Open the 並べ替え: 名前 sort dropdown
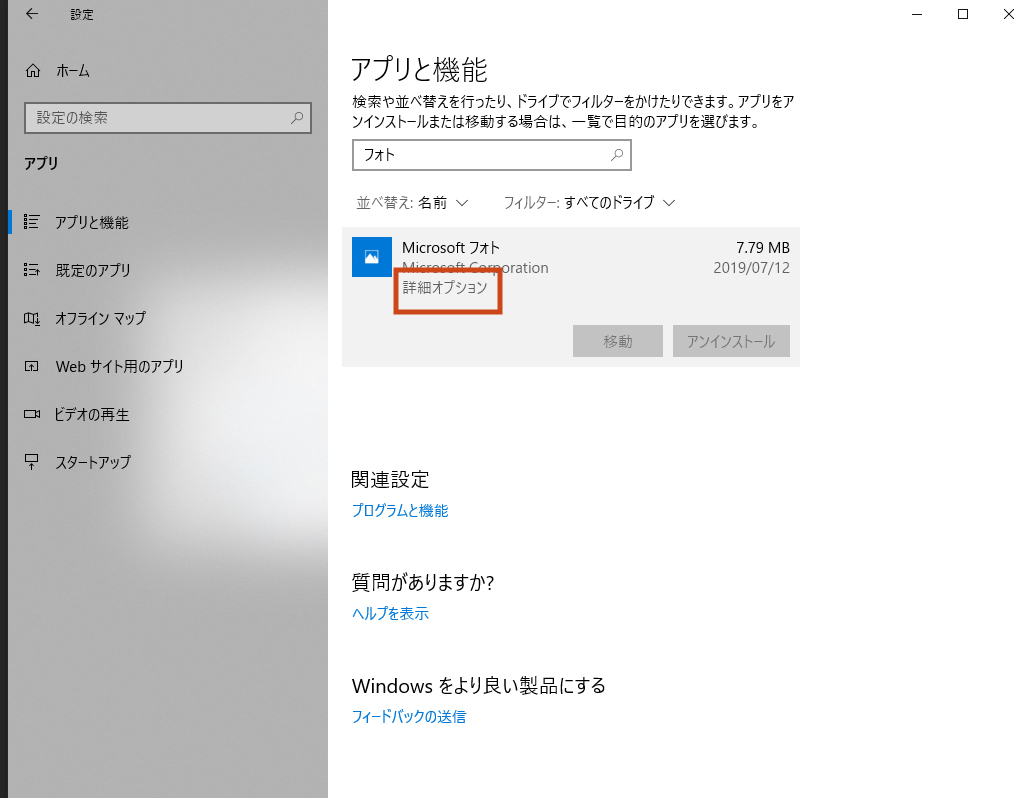Image resolution: width=1032 pixels, height=798 pixels. pos(412,202)
